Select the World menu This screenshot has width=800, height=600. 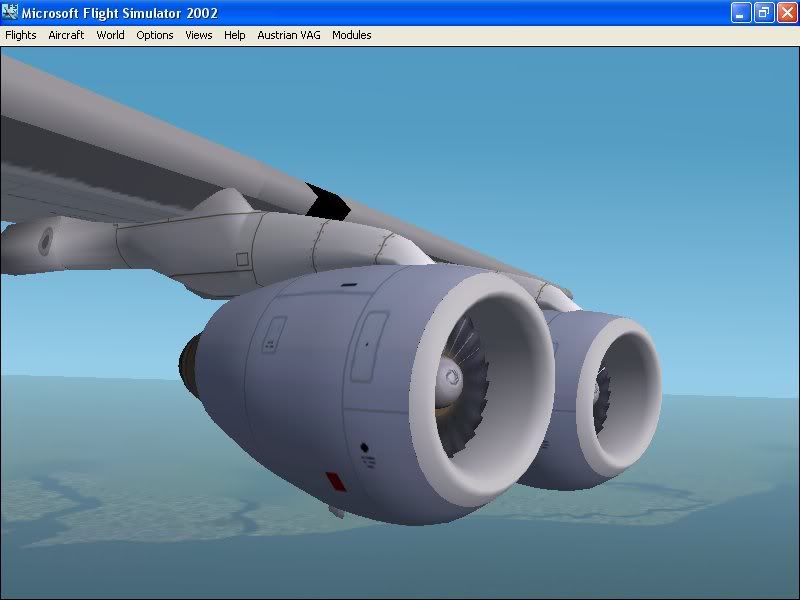(x=110, y=35)
